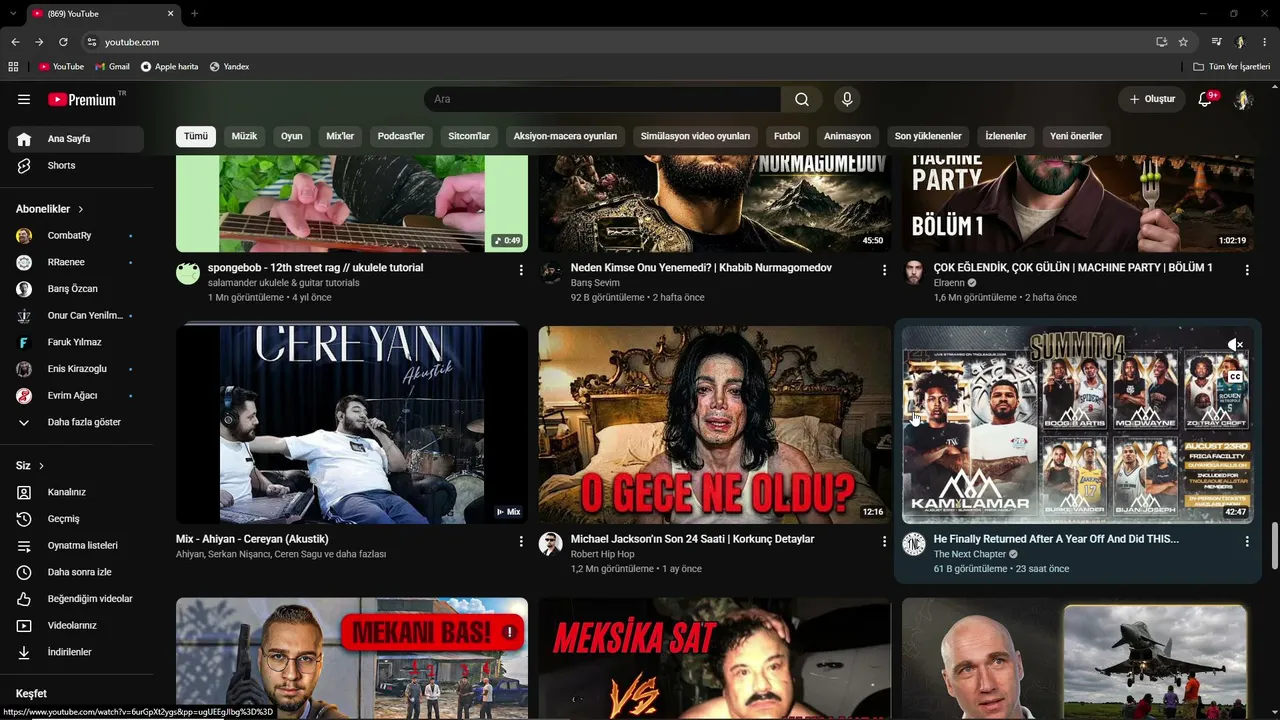Open CombatRy channel from subscriptions
This screenshot has height=720, width=1280.
point(76,236)
